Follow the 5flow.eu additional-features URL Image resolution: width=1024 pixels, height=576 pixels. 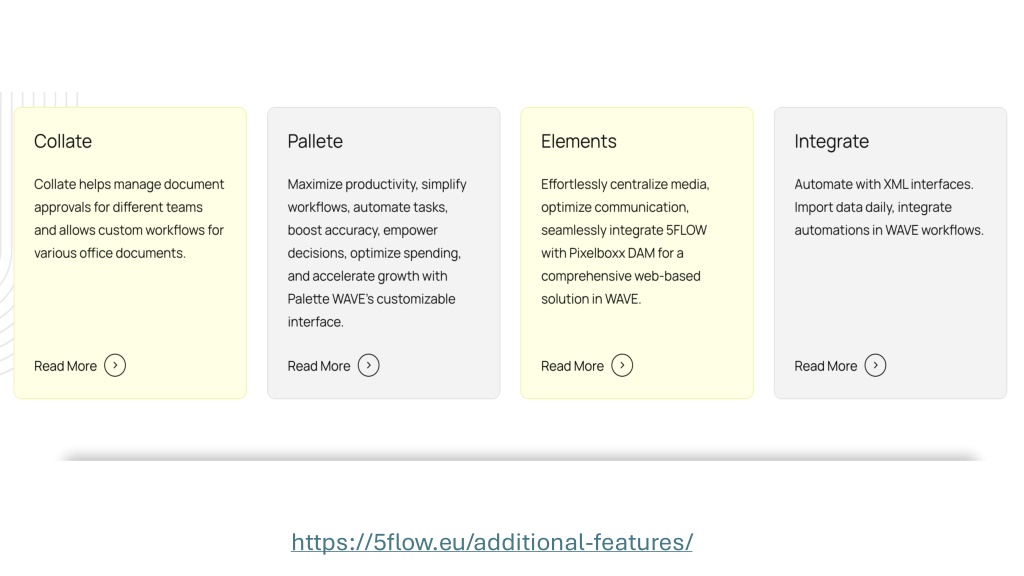click(492, 542)
